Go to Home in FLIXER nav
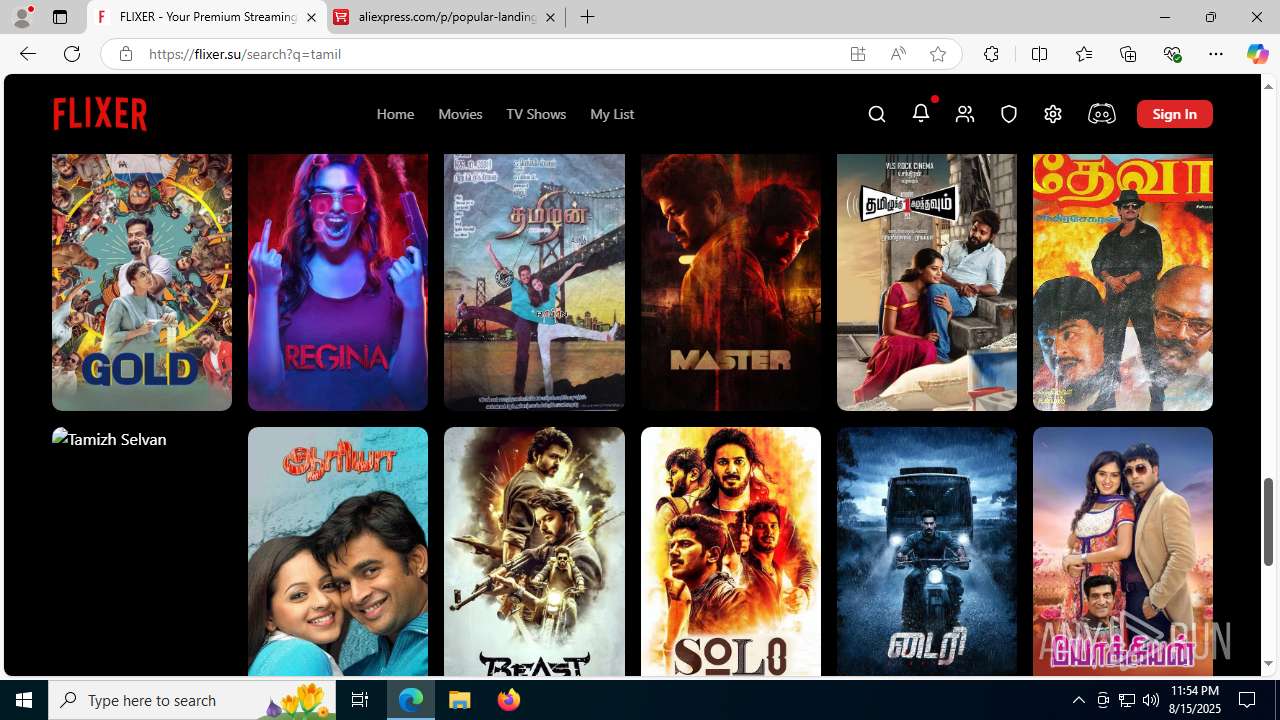The height and width of the screenshot is (720, 1280). coord(395,114)
